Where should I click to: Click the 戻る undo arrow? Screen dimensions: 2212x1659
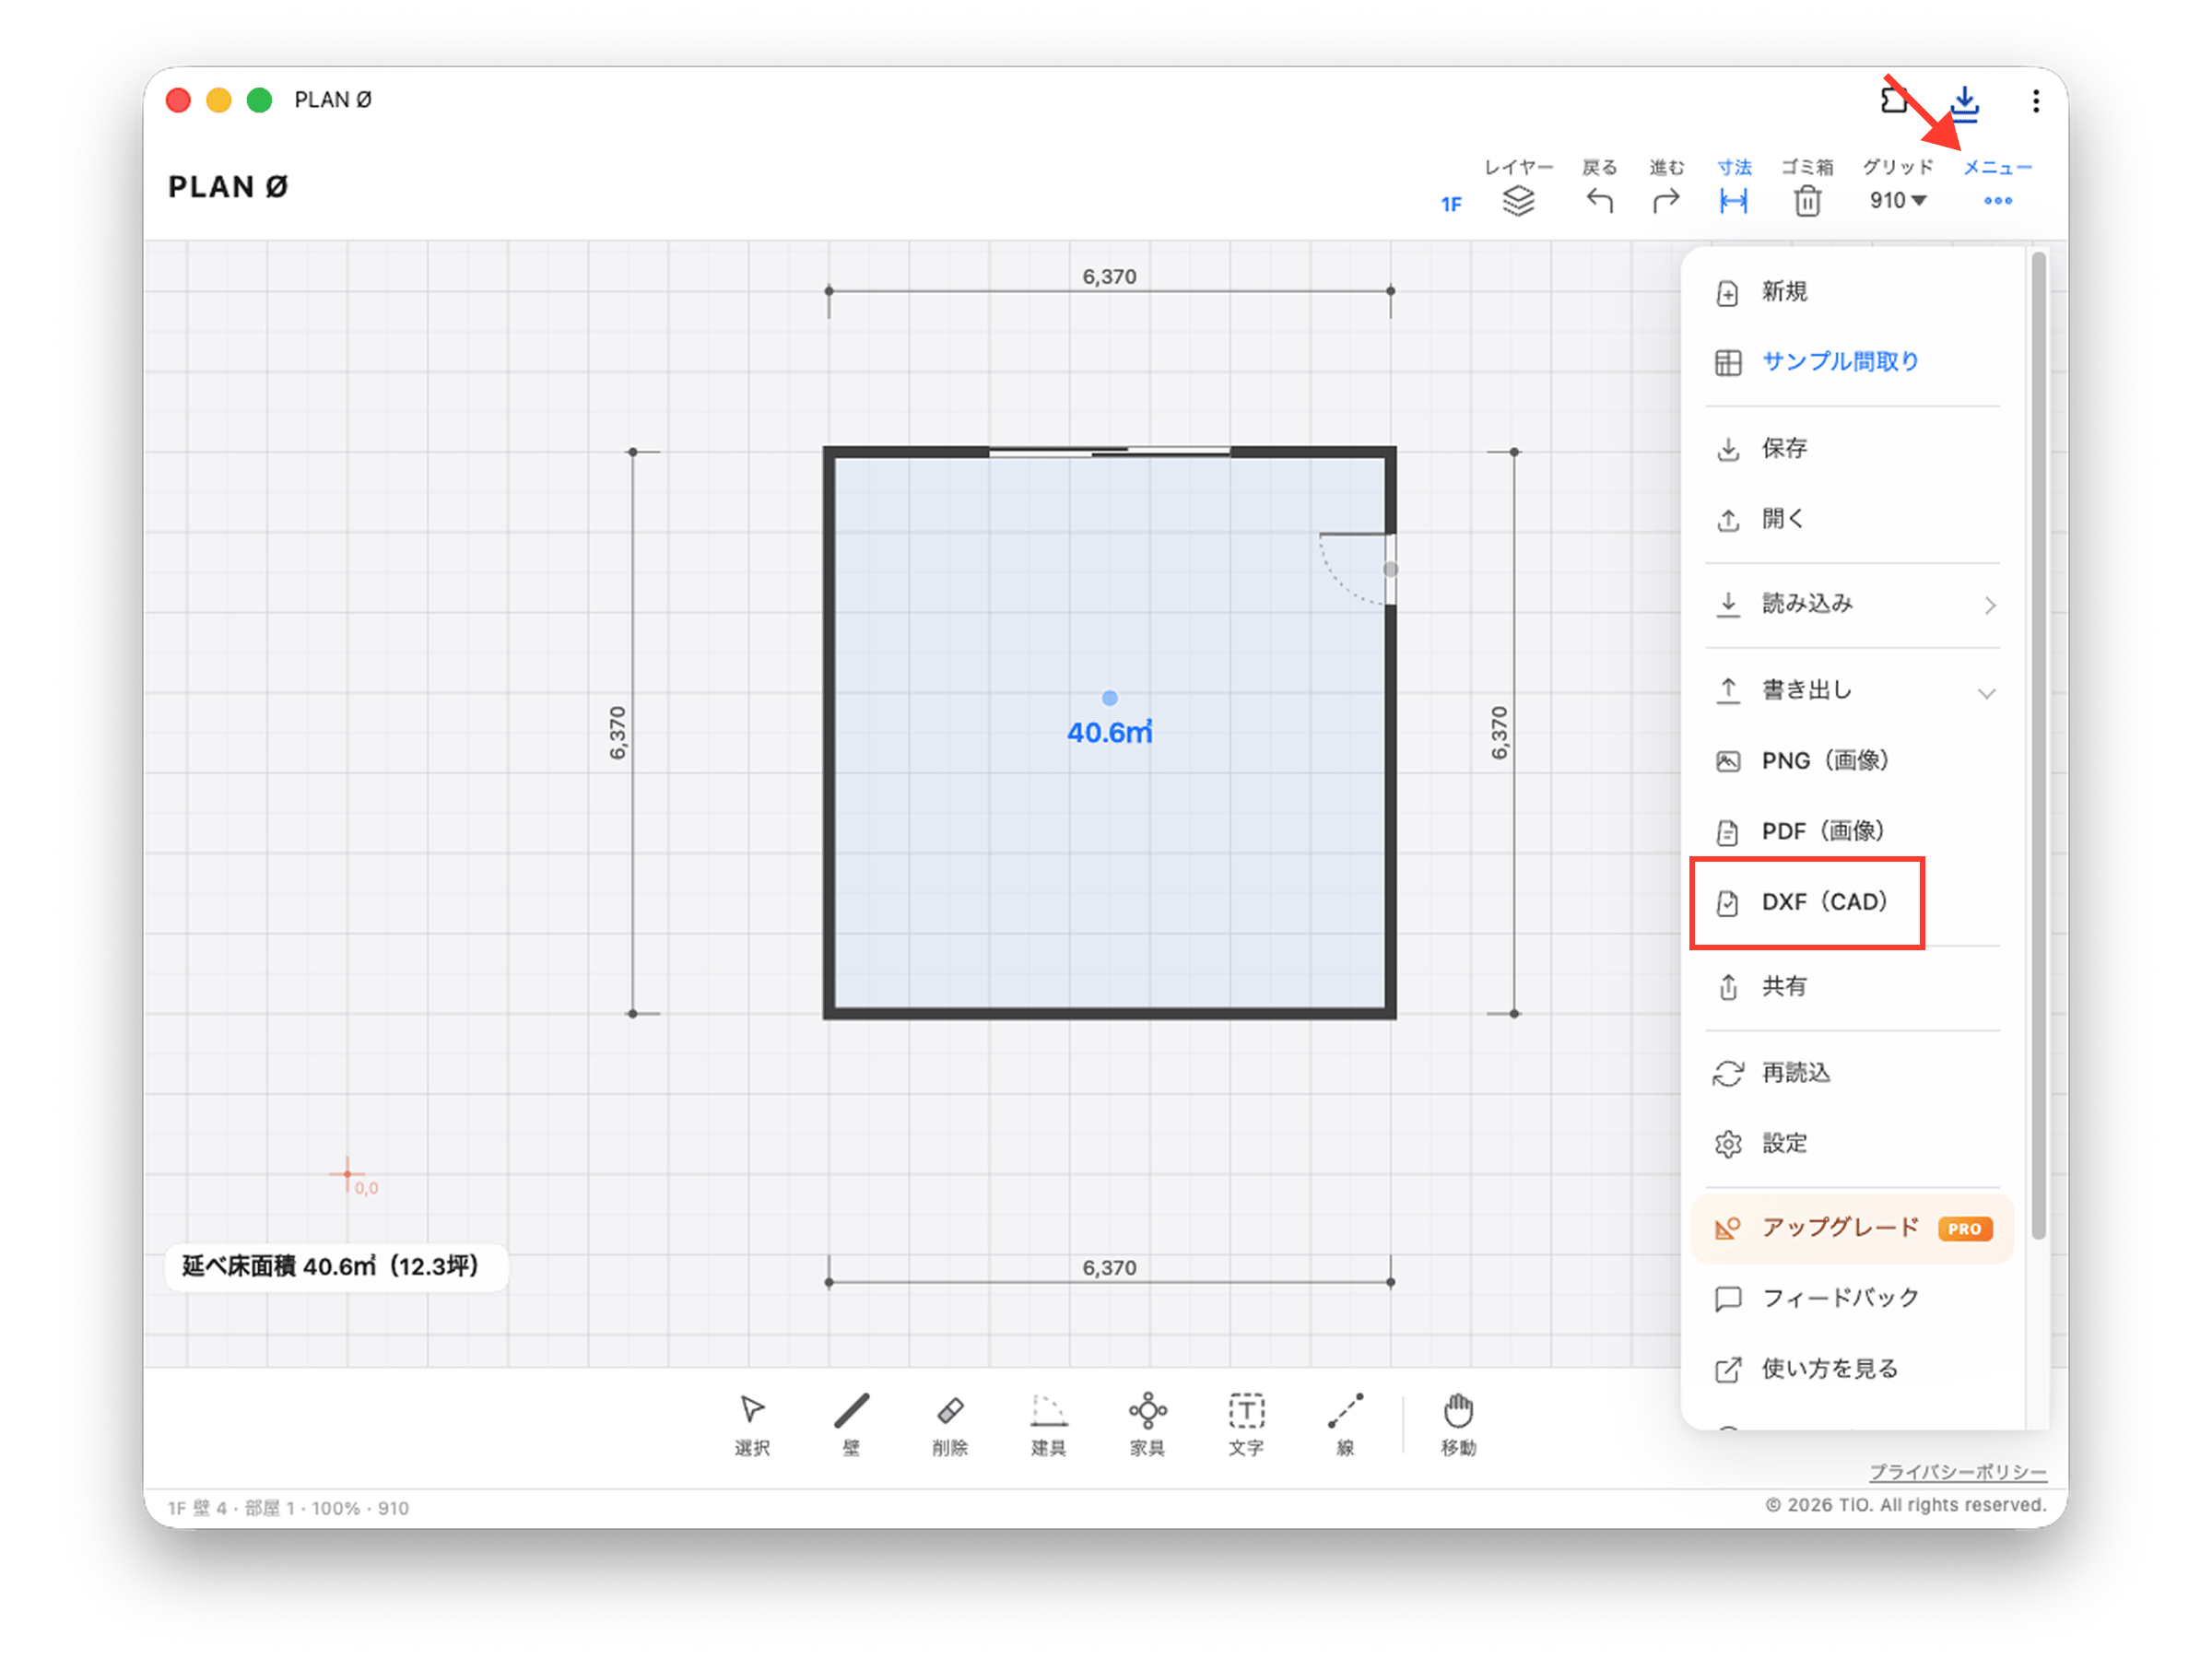(1599, 200)
